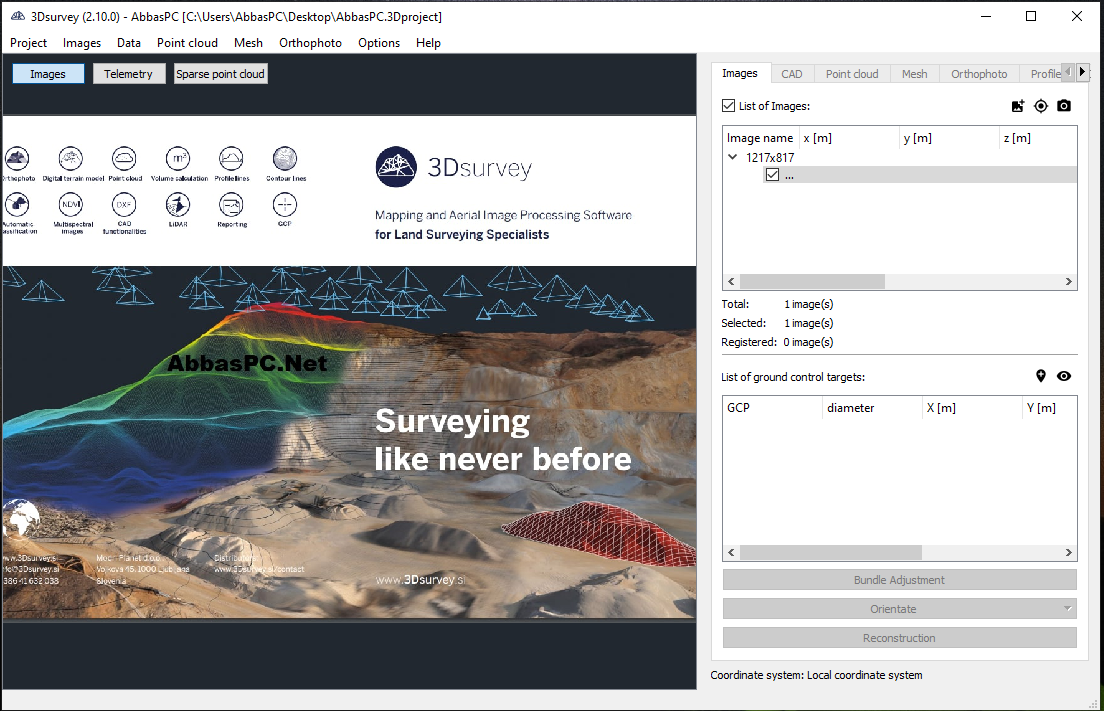Screen dimensions: 1104x711
Task: Click right arrow of GCP list scrollbar
Action: 1068,553
